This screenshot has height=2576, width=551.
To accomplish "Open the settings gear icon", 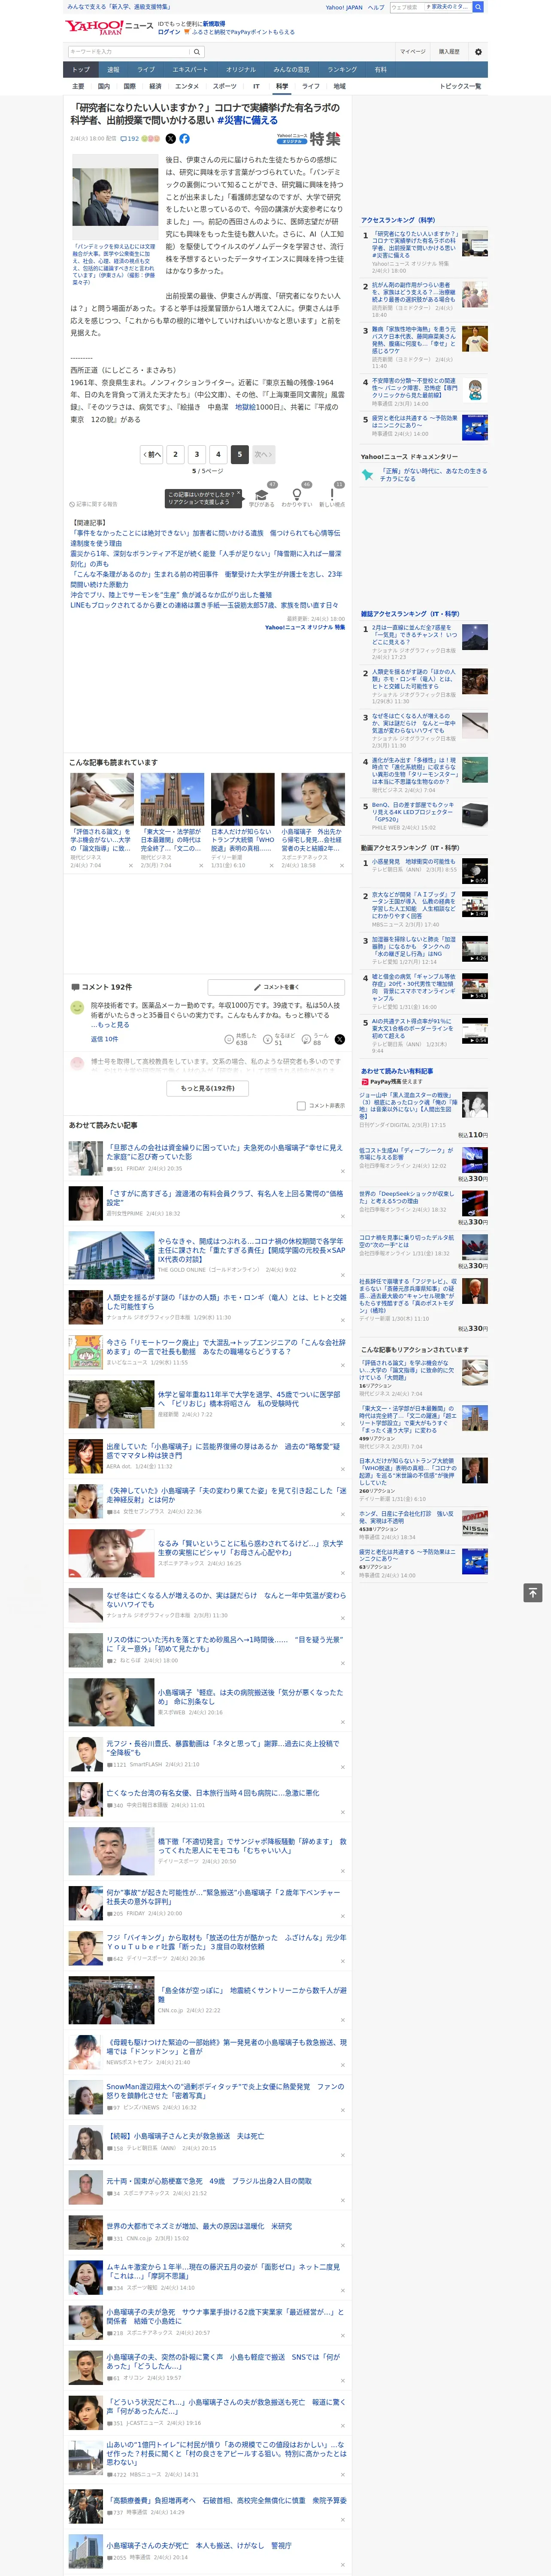I will pyautogui.click(x=478, y=51).
